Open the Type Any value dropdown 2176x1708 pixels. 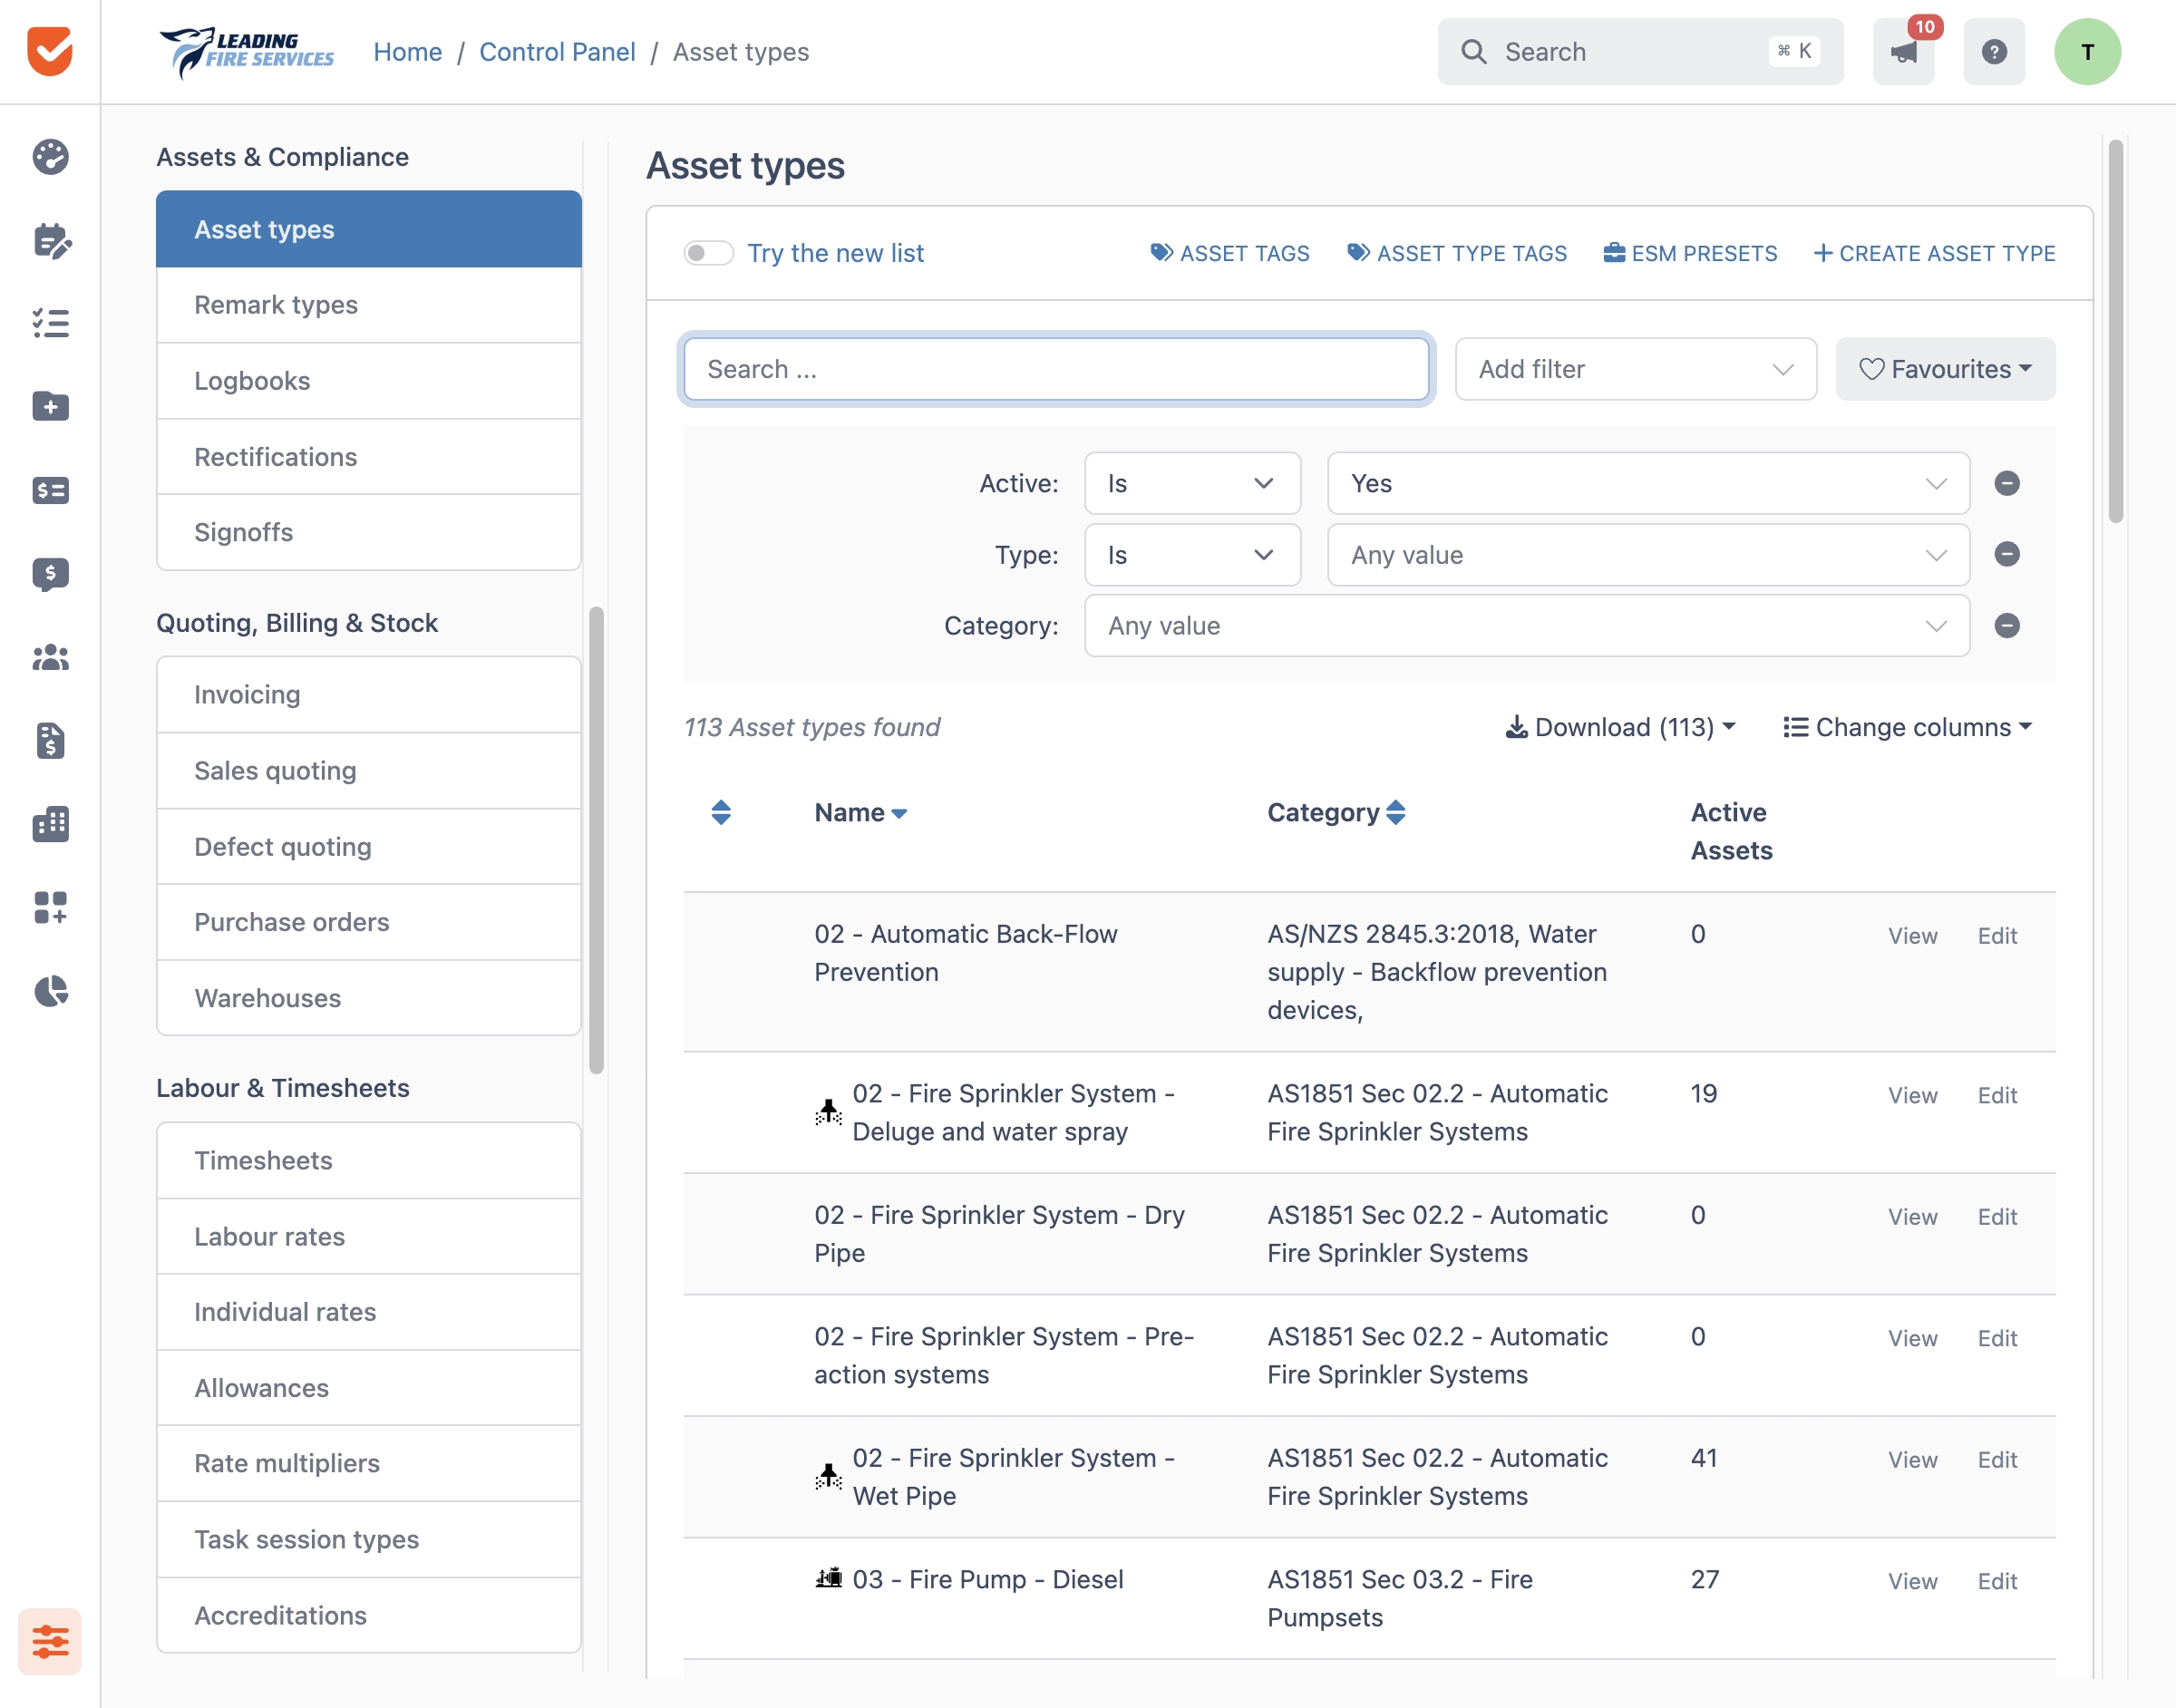pyautogui.click(x=1648, y=554)
